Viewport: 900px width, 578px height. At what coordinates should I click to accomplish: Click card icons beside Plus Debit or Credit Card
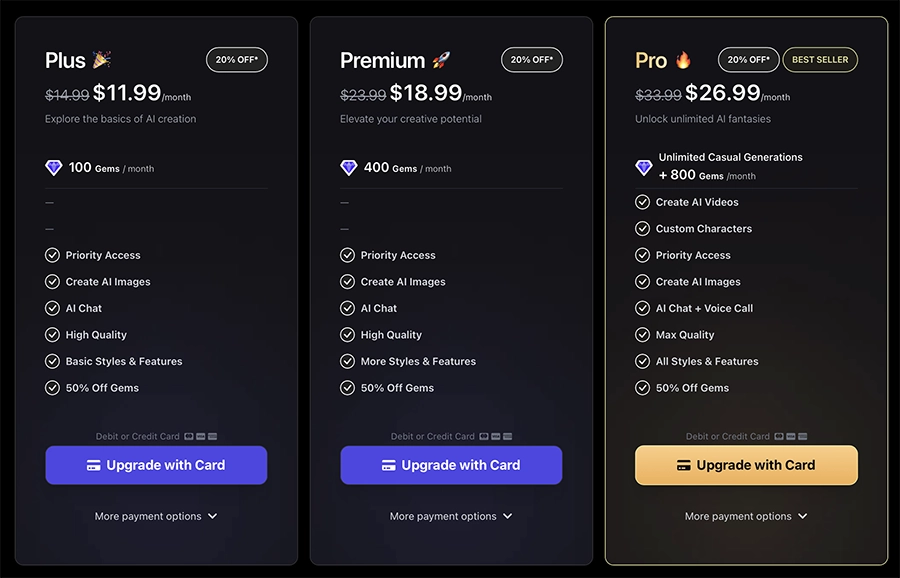(201, 436)
